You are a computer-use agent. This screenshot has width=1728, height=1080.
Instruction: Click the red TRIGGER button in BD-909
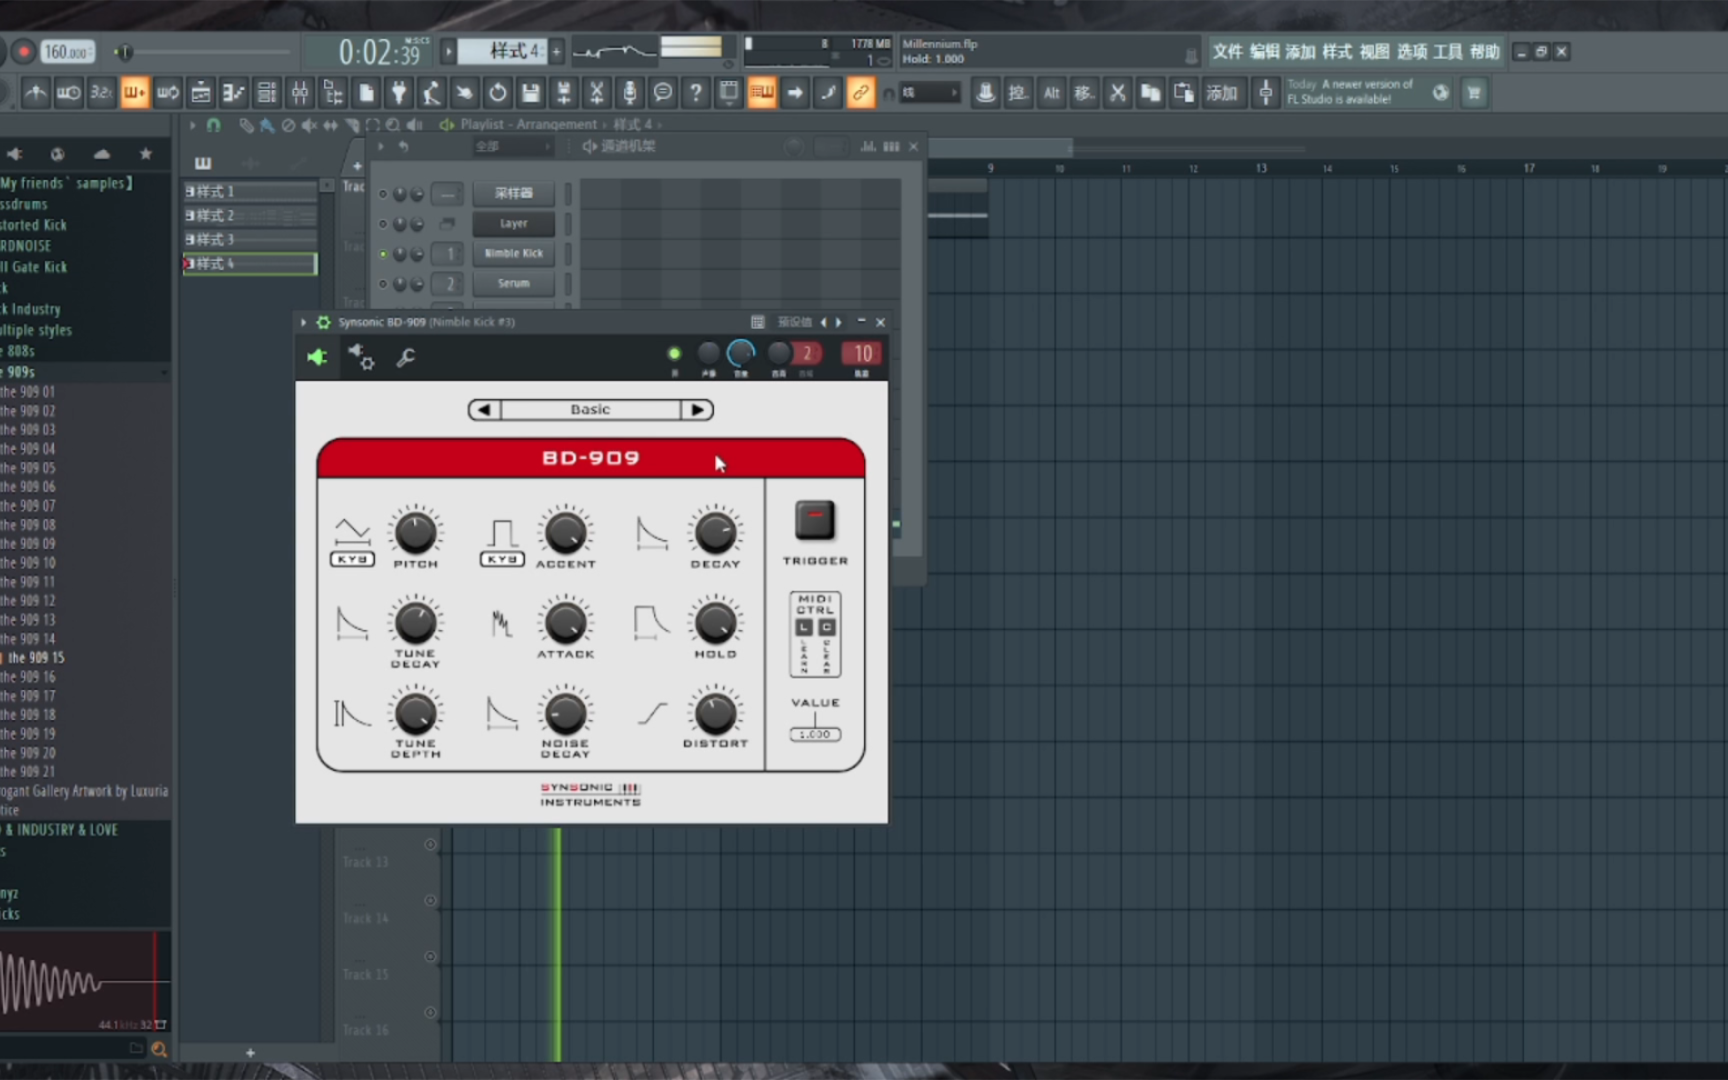tap(815, 520)
